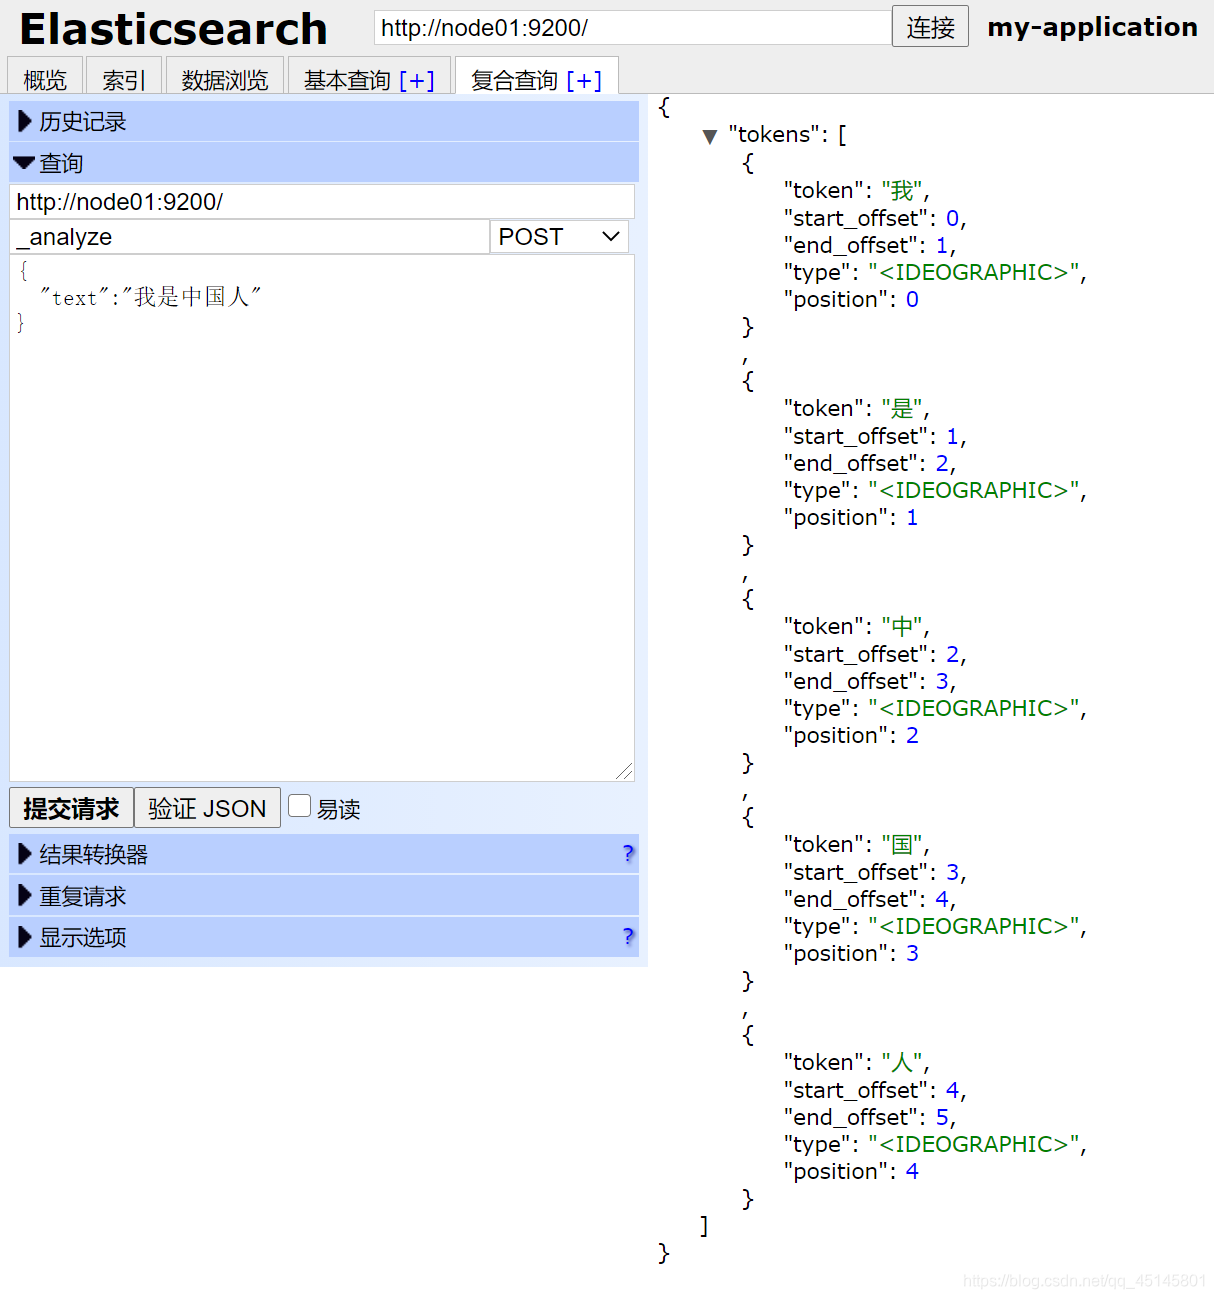
Task: Click the token value "是"
Action: 902,408
